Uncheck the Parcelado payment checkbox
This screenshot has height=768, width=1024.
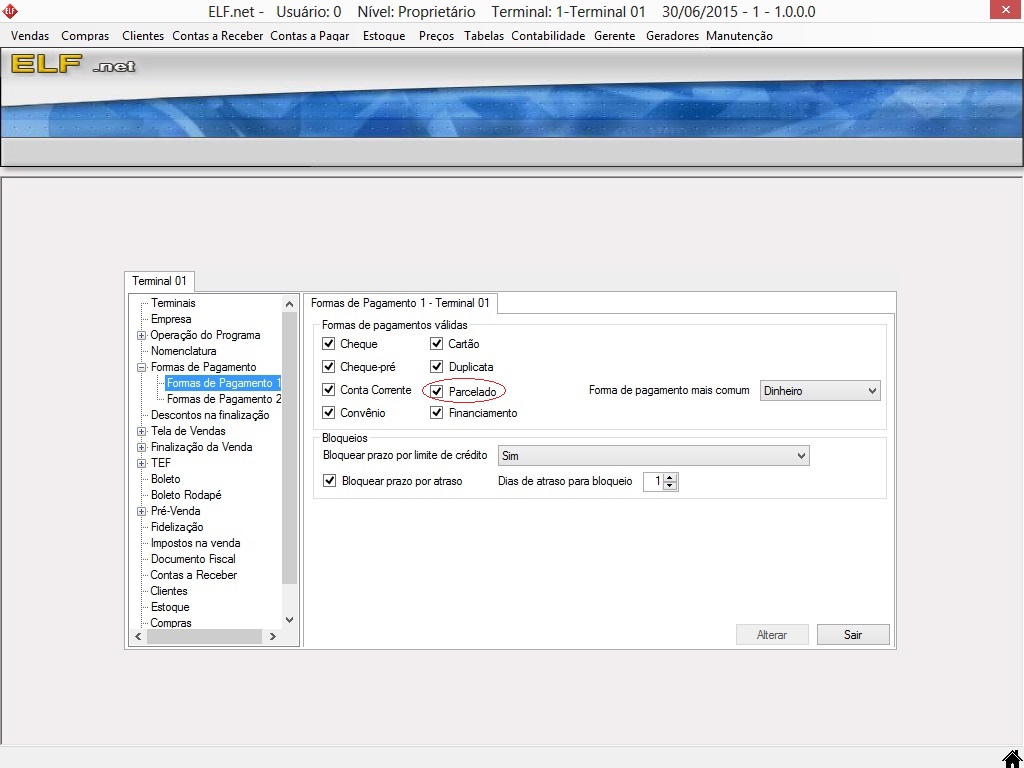[436, 392]
